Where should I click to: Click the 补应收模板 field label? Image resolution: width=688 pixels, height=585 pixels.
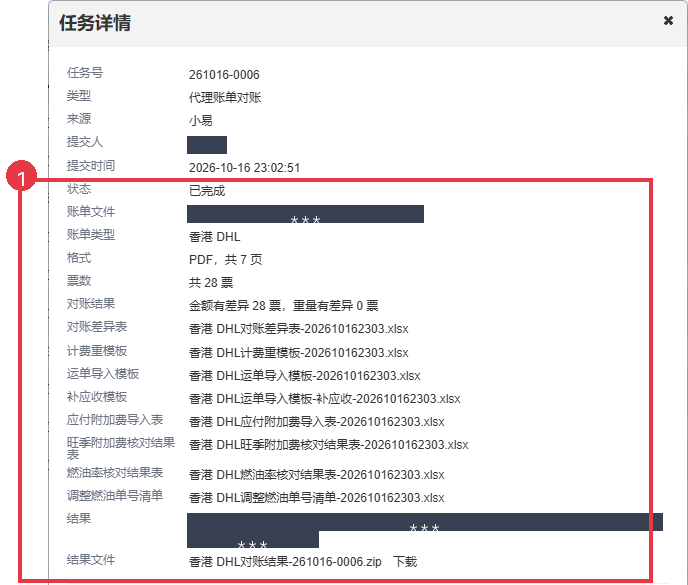point(97,397)
